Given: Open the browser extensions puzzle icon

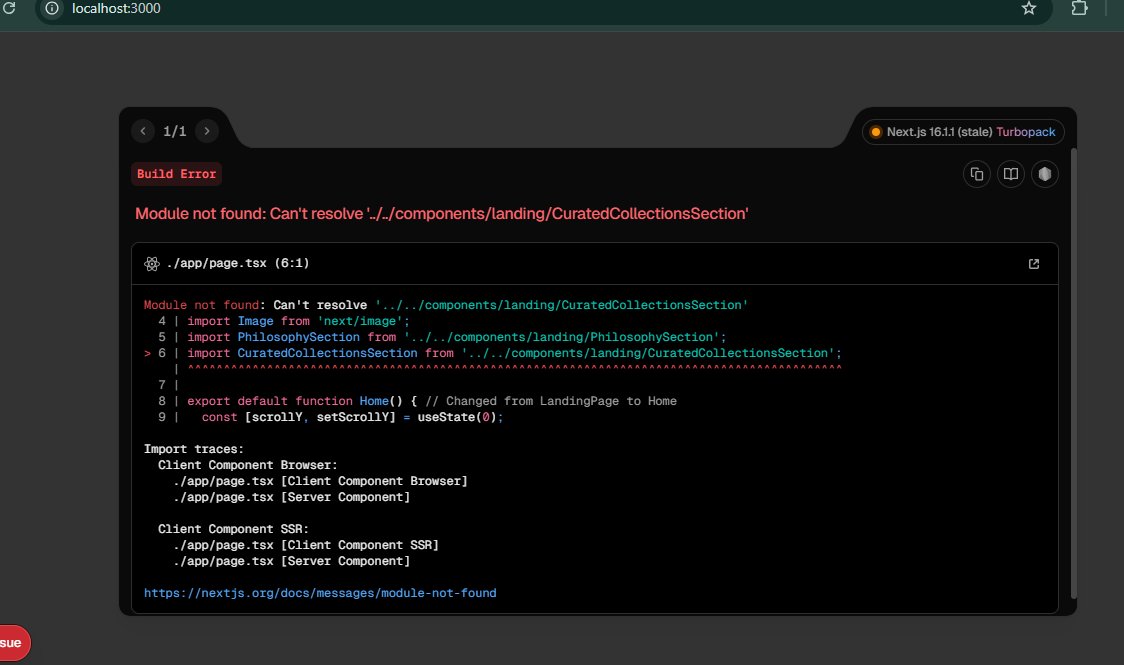Looking at the screenshot, I should [x=1079, y=8].
